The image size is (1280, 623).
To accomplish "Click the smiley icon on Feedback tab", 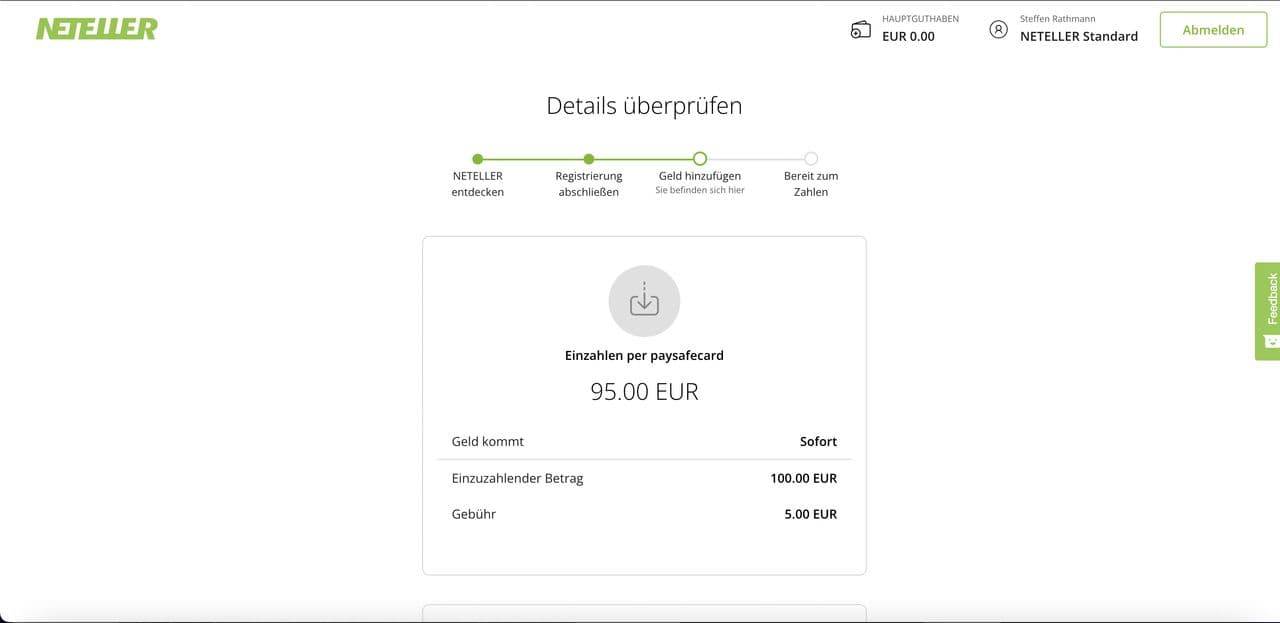I will (1271, 342).
